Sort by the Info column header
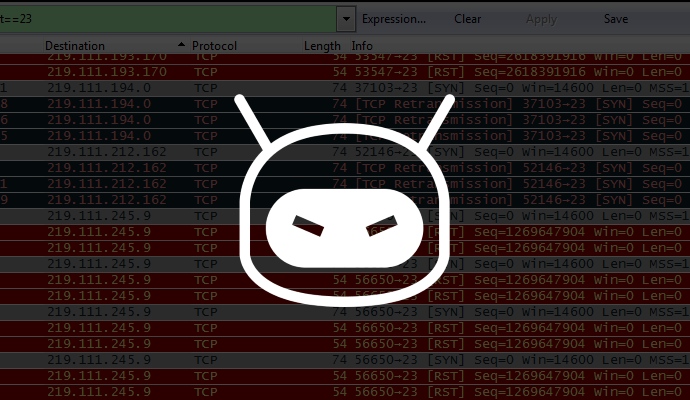Screen dimensions: 690x400 tap(519, 46)
